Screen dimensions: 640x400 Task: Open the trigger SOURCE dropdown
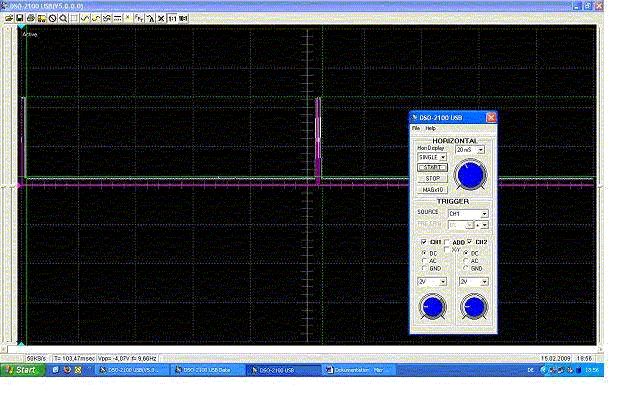pyautogui.click(x=484, y=214)
